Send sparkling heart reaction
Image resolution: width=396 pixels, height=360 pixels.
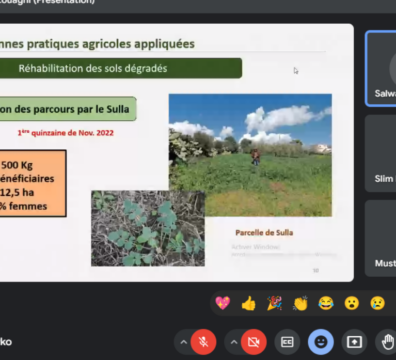[223, 303]
